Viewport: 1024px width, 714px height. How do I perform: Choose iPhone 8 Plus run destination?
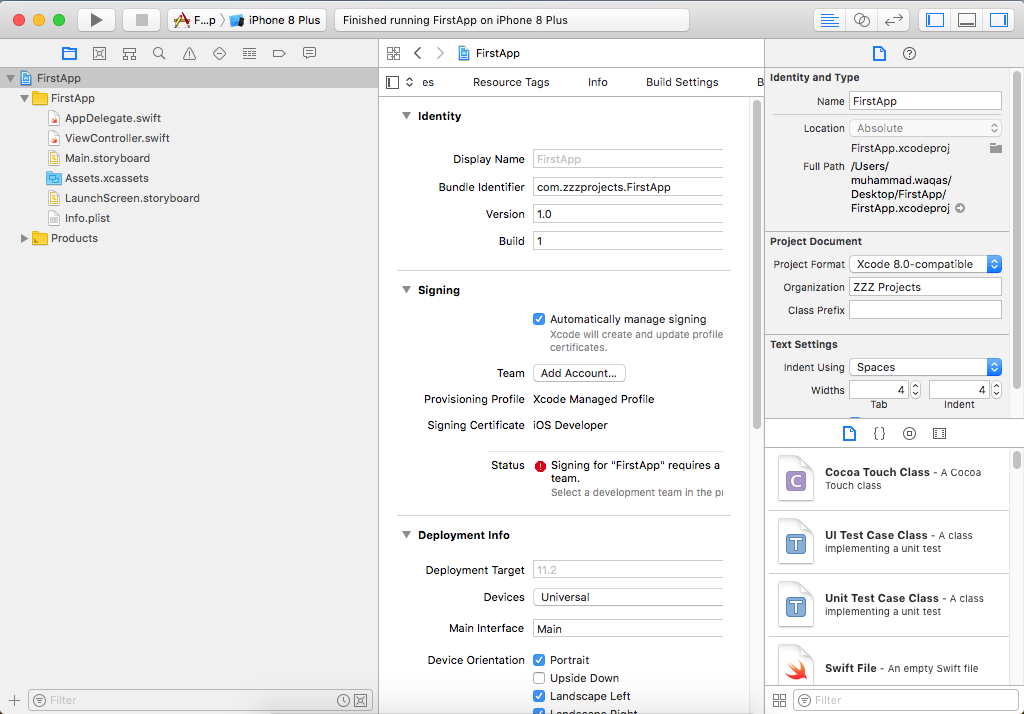pyautogui.click(x=275, y=20)
